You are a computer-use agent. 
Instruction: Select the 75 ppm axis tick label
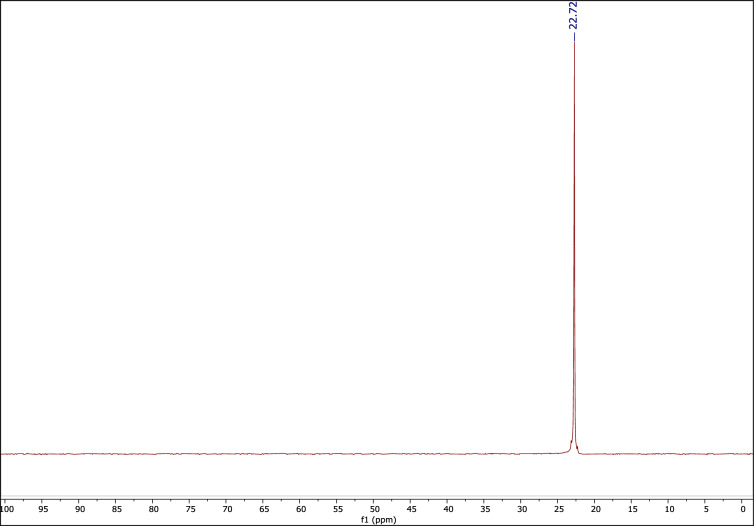tap(190, 509)
